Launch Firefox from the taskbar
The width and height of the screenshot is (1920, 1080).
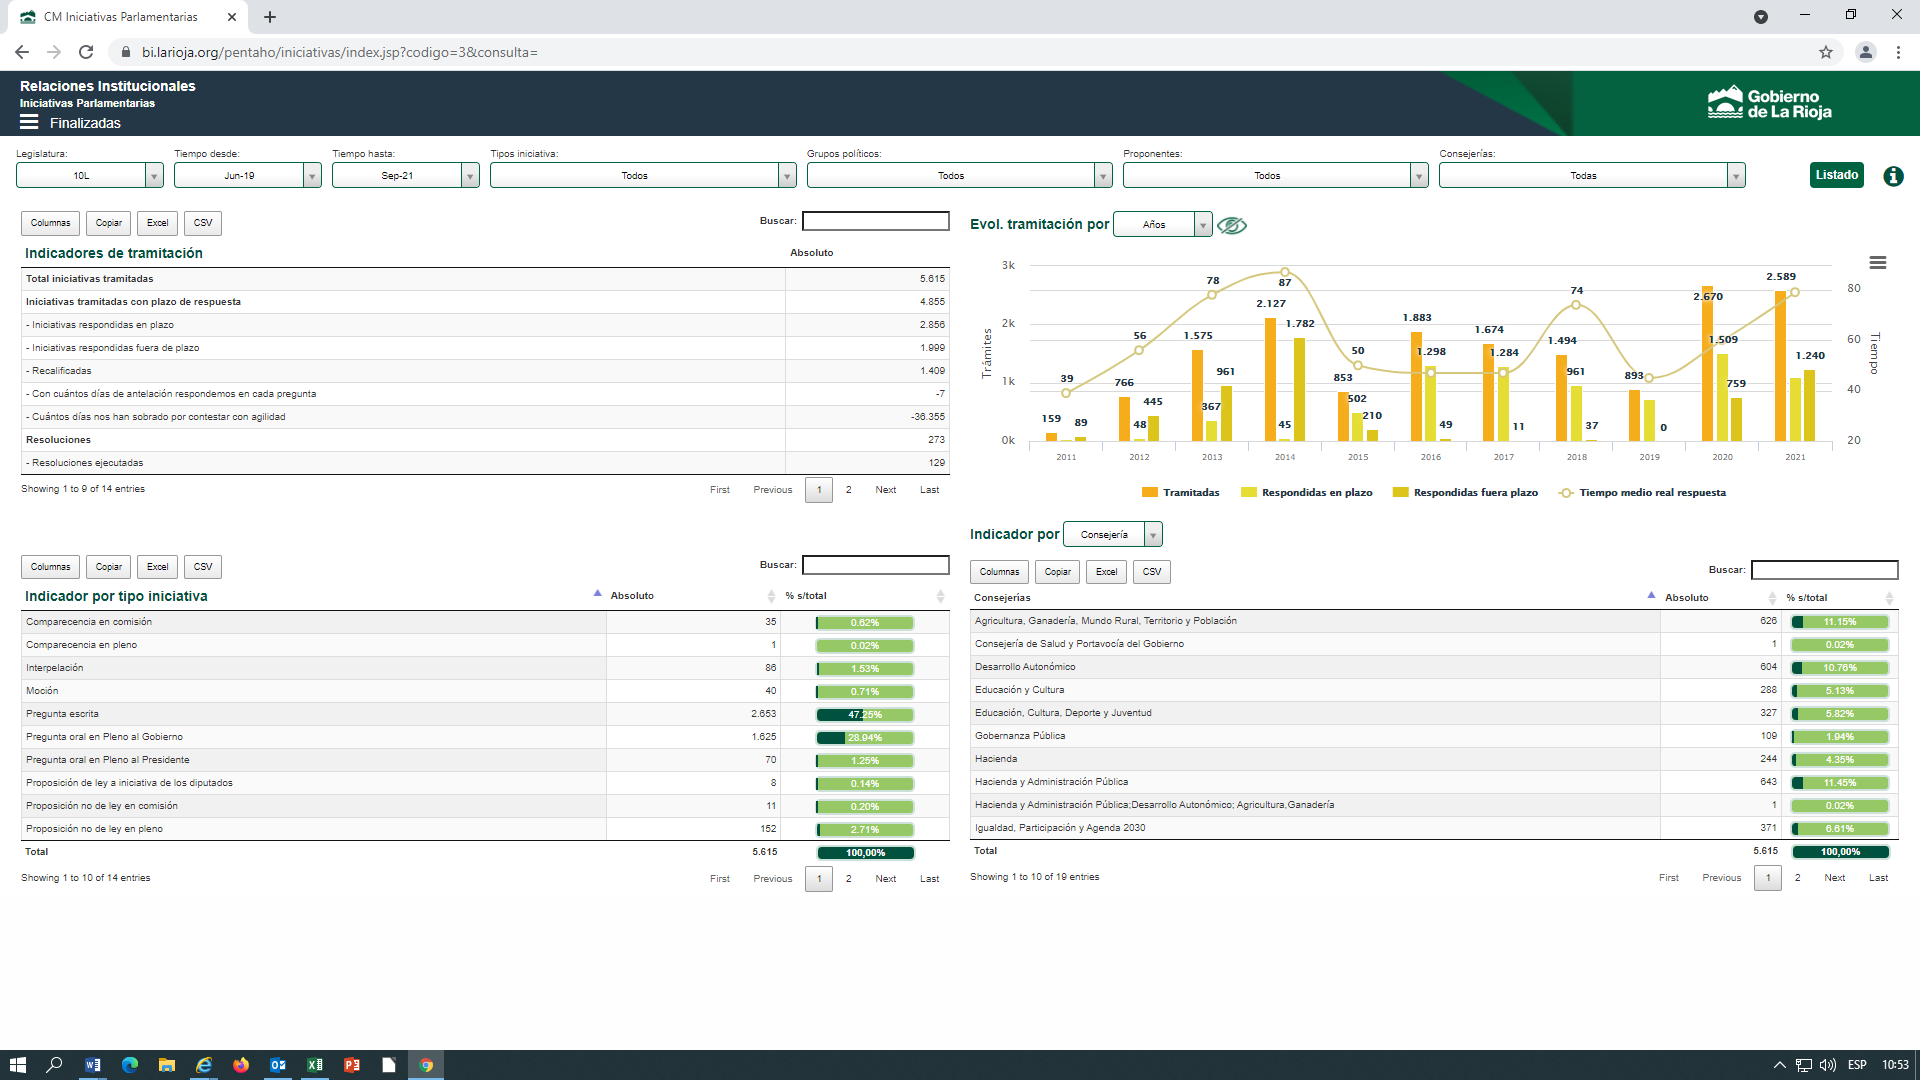point(241,1065)
